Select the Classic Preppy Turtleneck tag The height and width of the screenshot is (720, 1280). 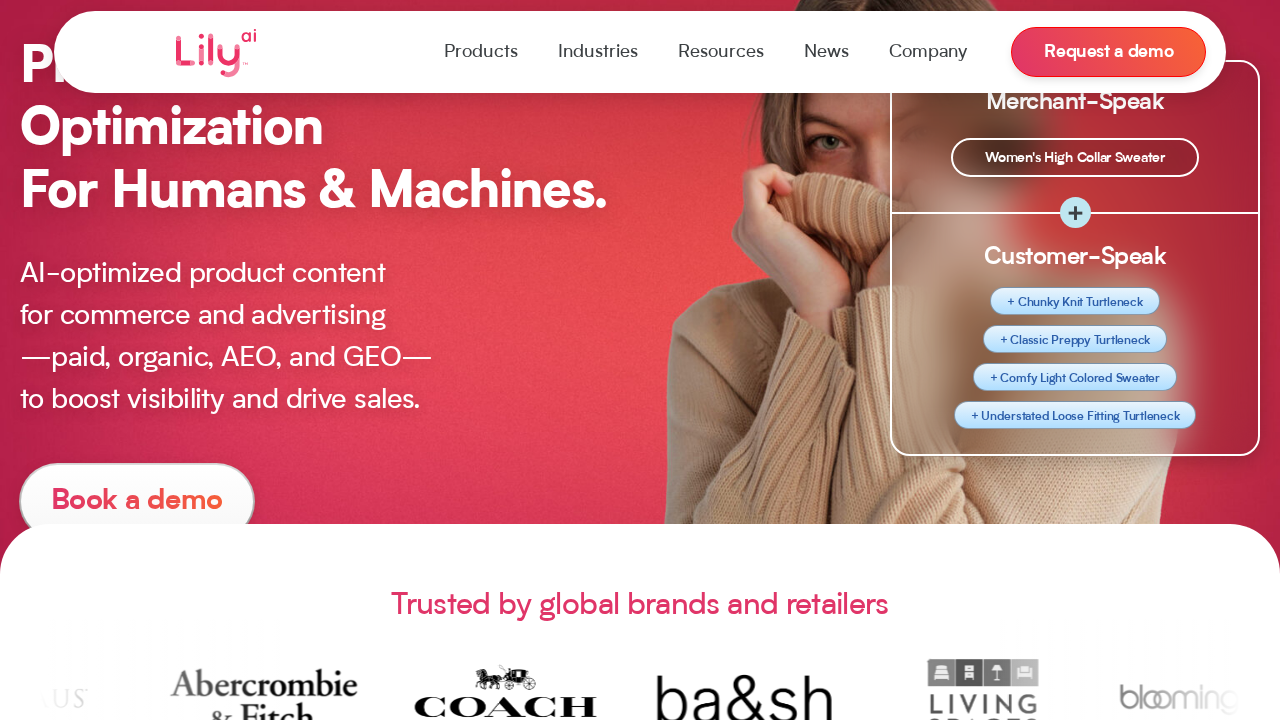1075,339
